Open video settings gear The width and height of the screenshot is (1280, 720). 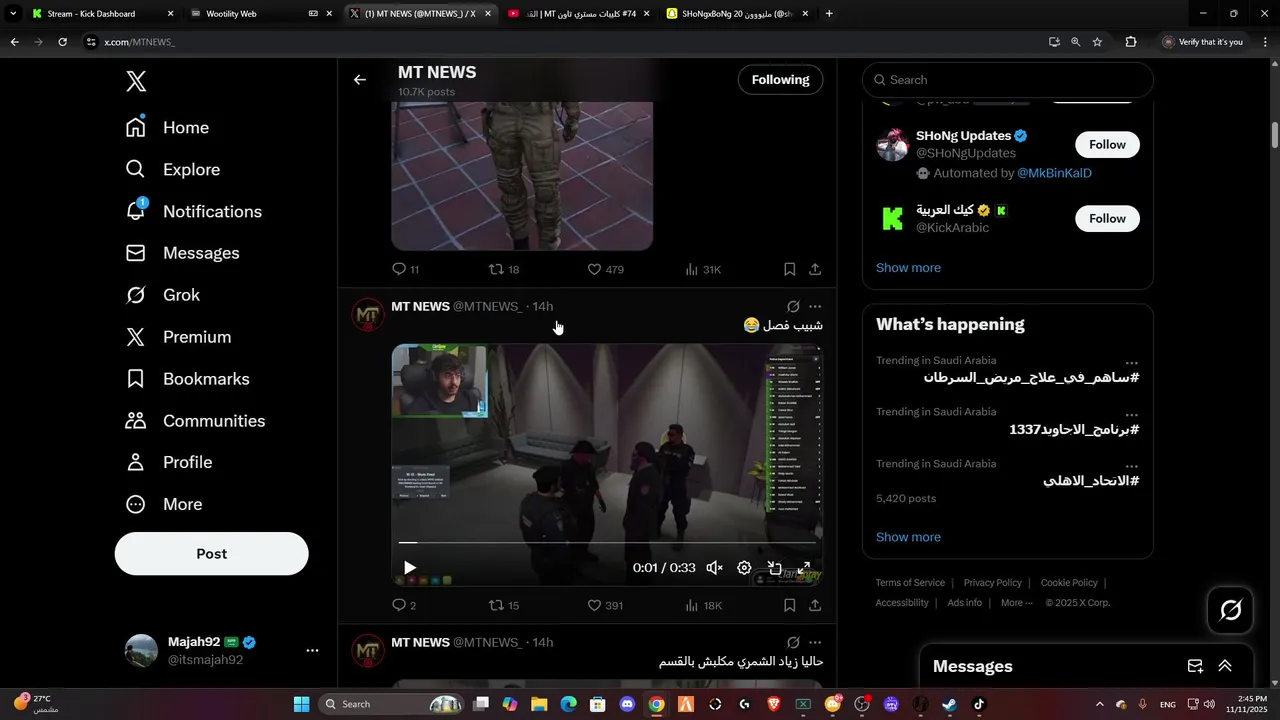pyautogui.click(x=744, y=568)
